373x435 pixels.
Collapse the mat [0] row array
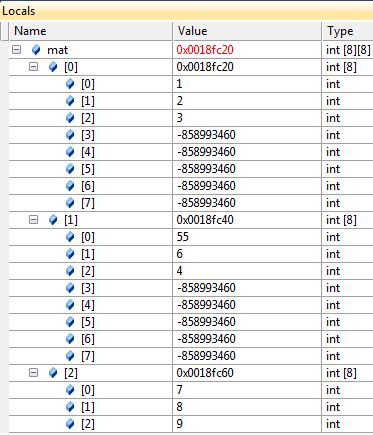tap(33, 67)
